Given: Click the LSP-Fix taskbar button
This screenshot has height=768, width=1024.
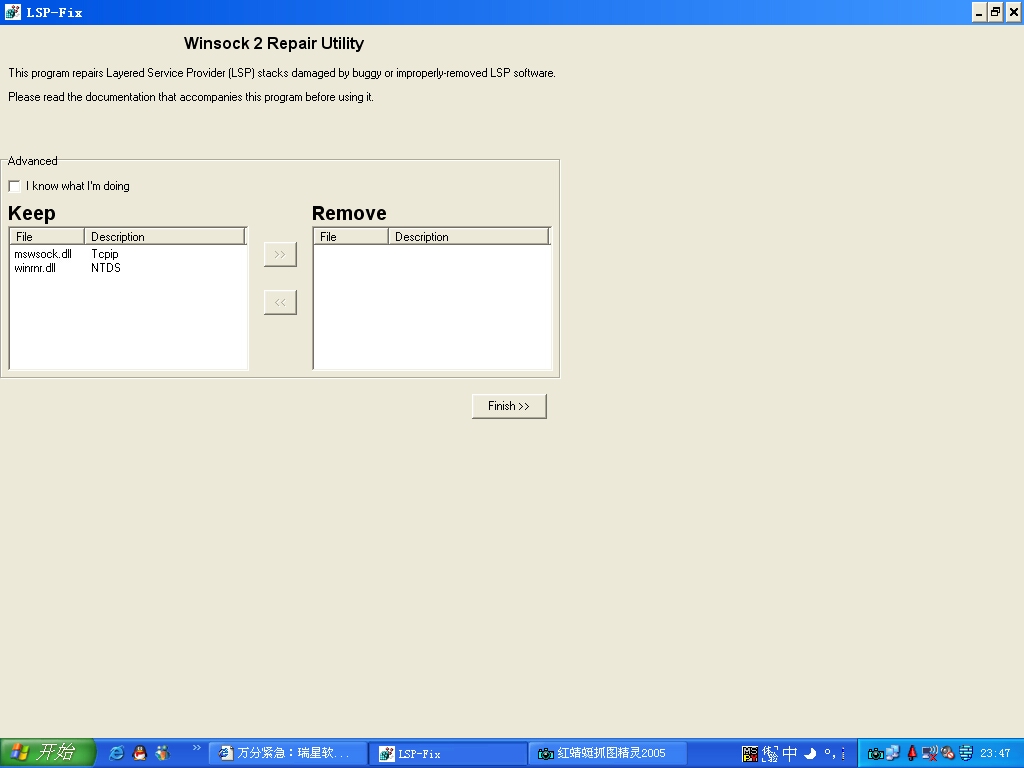Looking at the screenshot, I should click(x=448, y=754).
